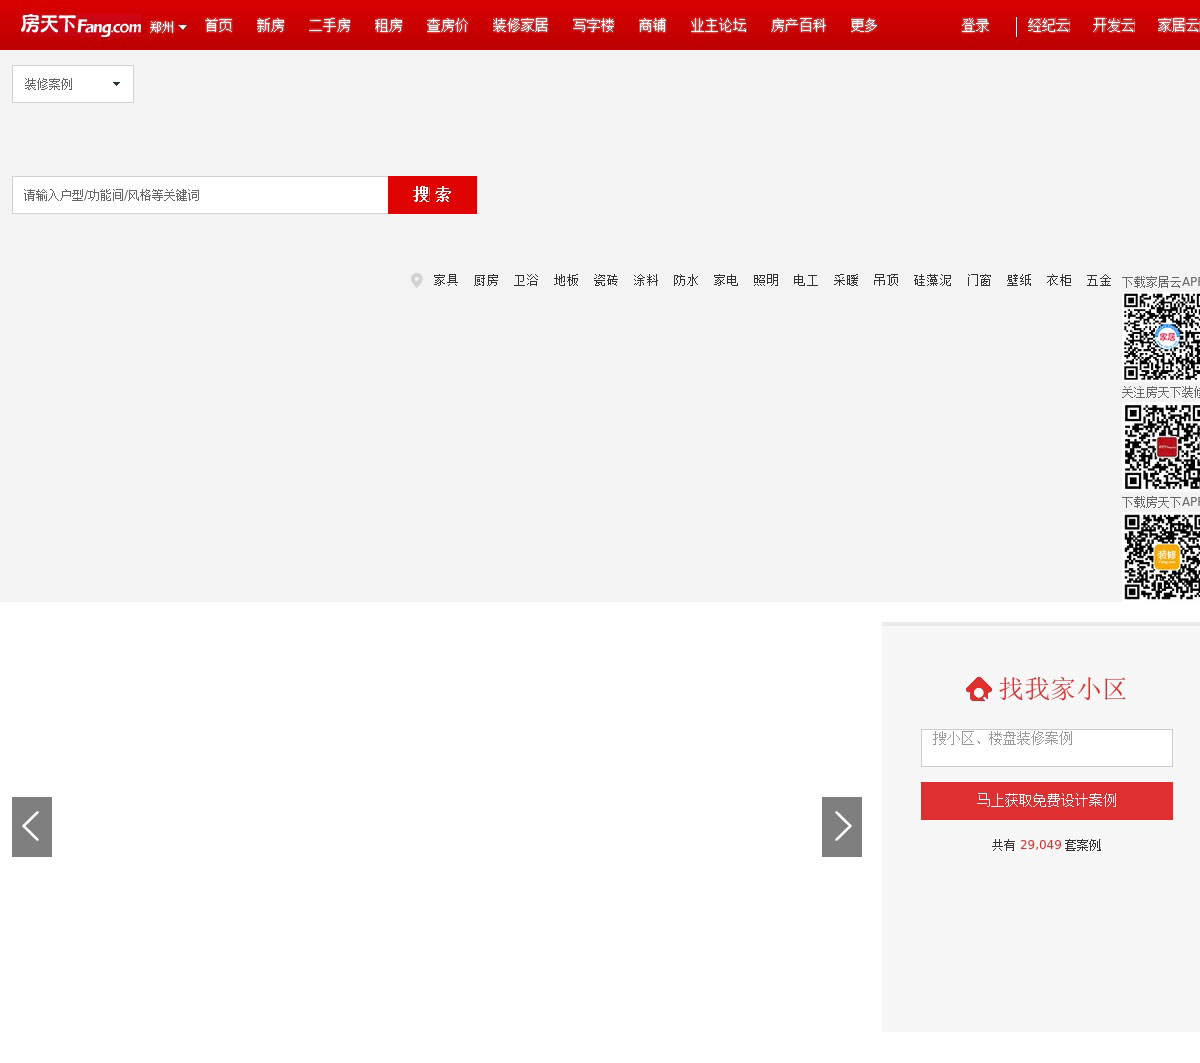Go to 新房 section
Image resolution: width=1200 pixels, height=1063 pixels.
(x=271, y=25)
